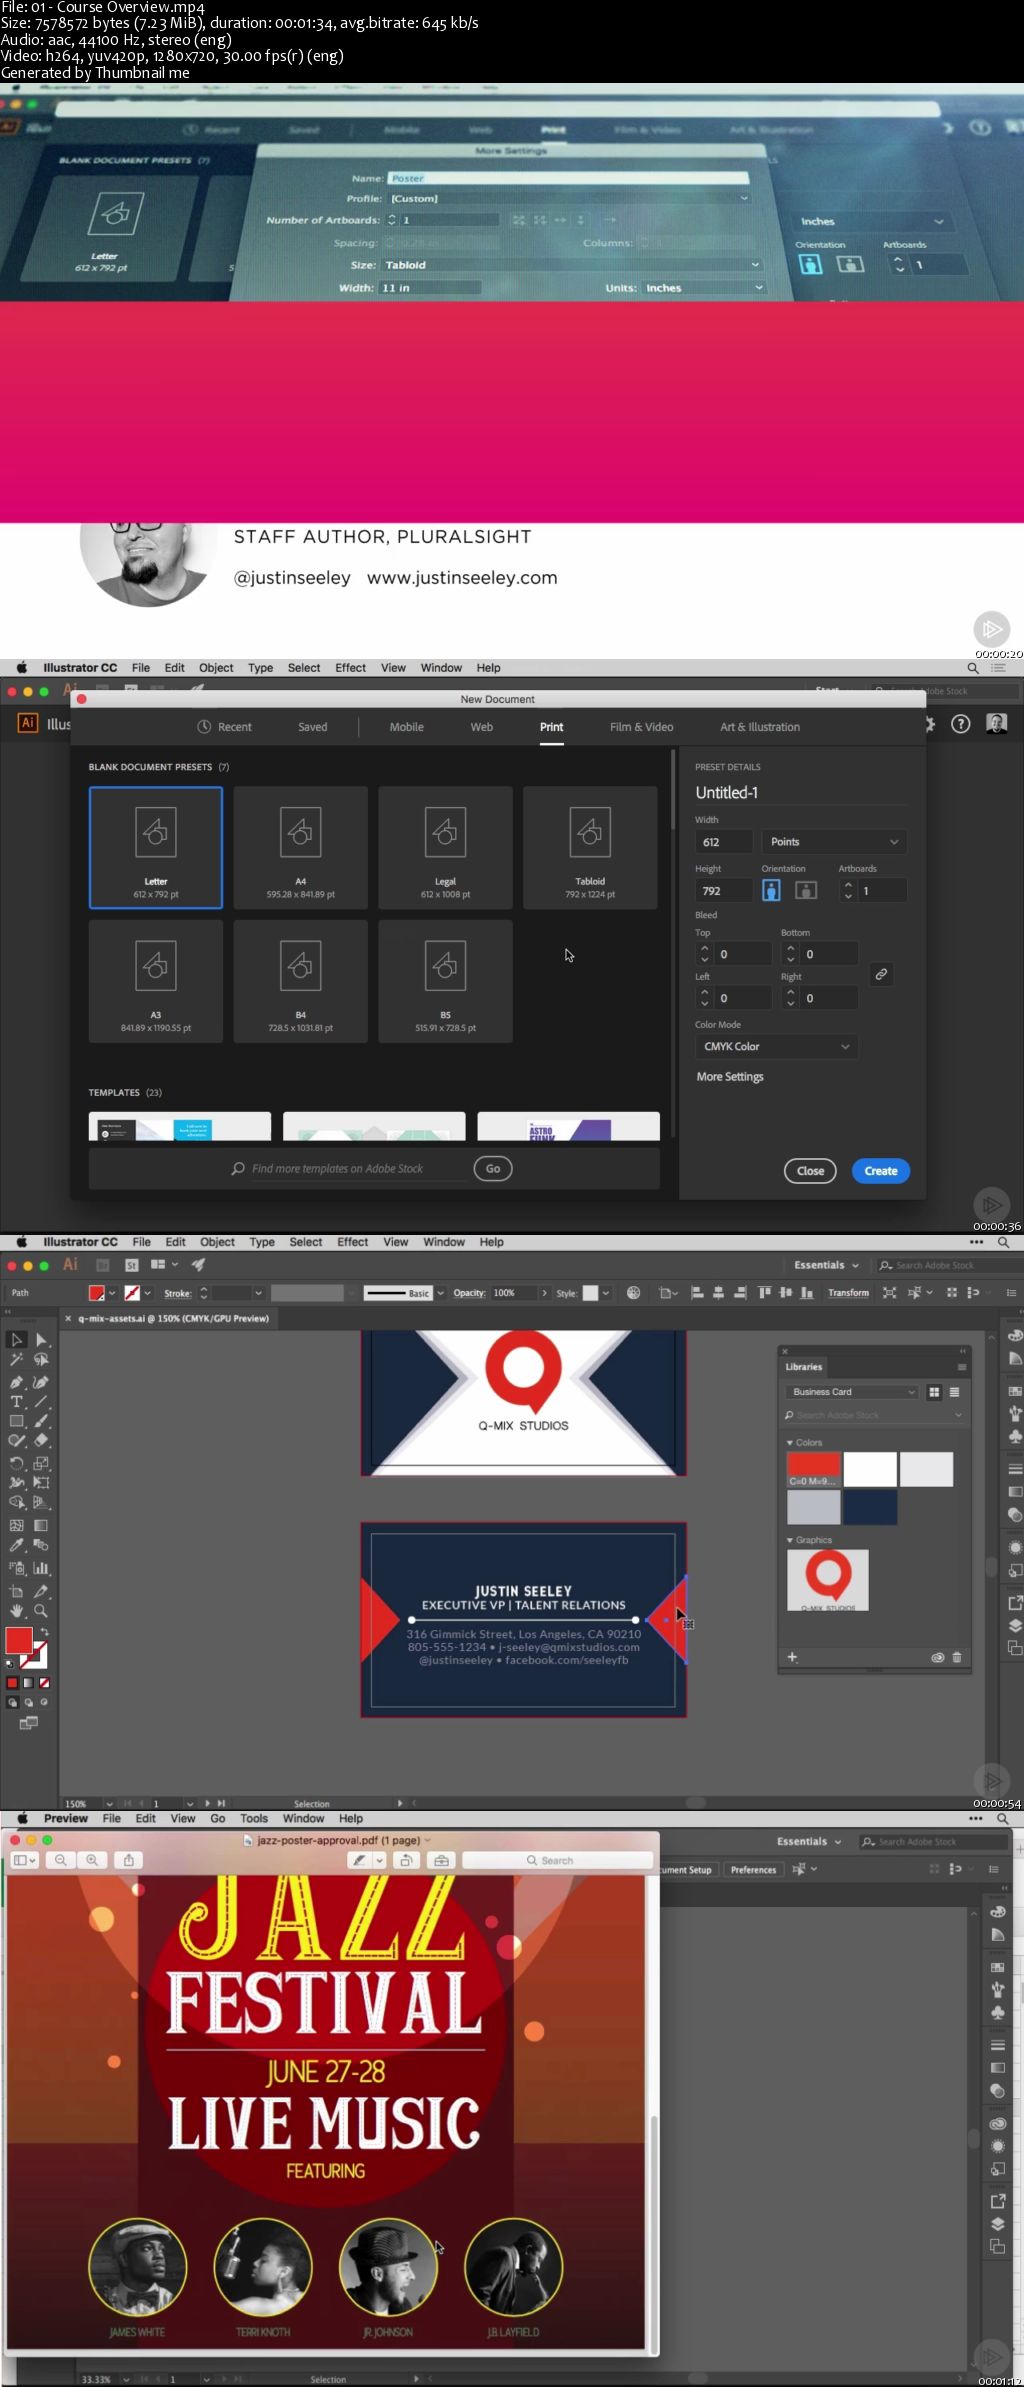Open the Points units dropdown
This screenshot has height=2387, width=1024.
tap(835, 842)
